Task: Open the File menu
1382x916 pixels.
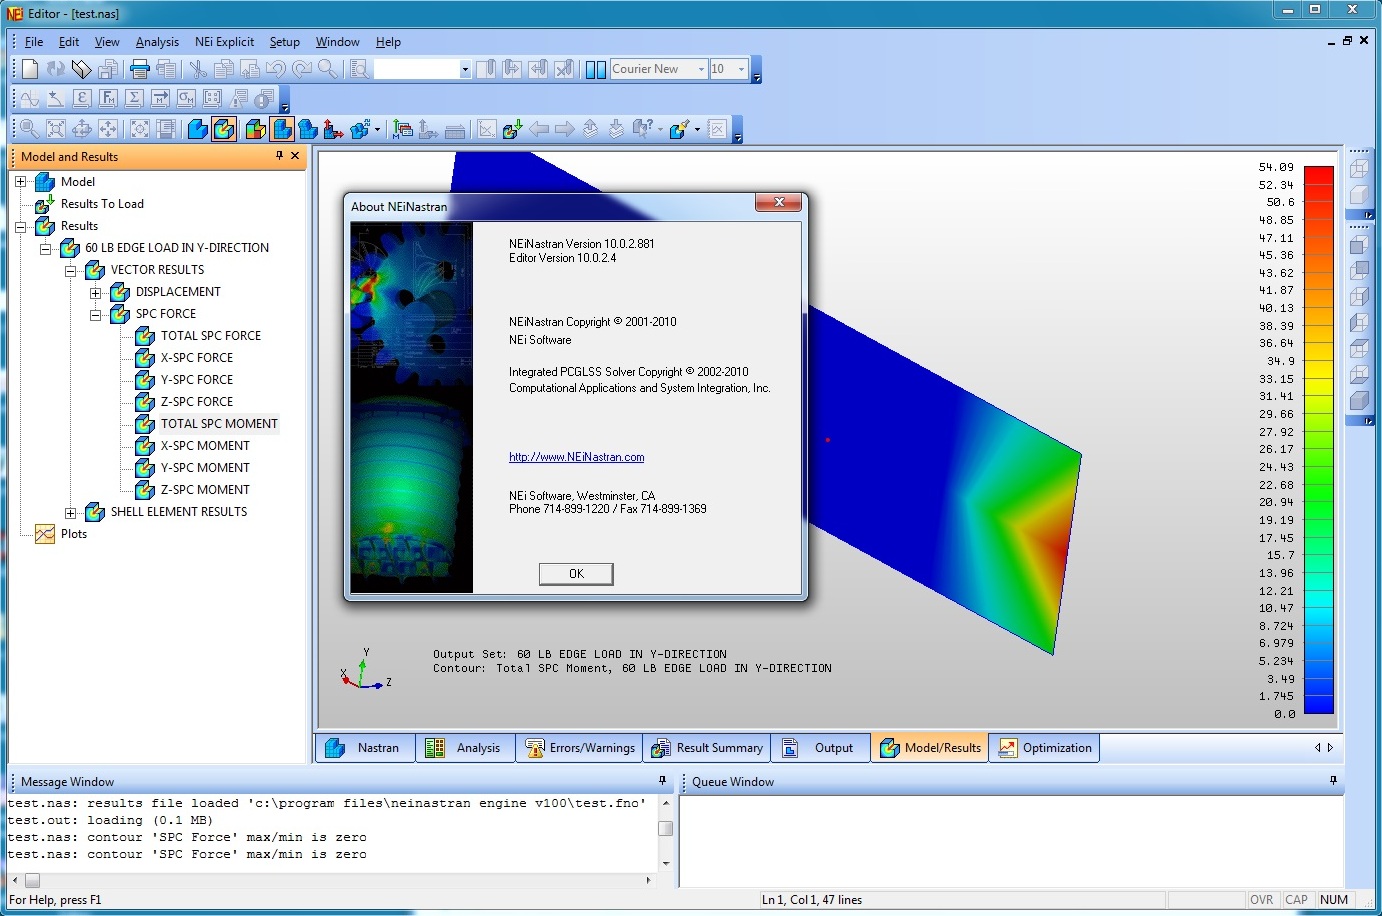Action: tap(34, 42)
